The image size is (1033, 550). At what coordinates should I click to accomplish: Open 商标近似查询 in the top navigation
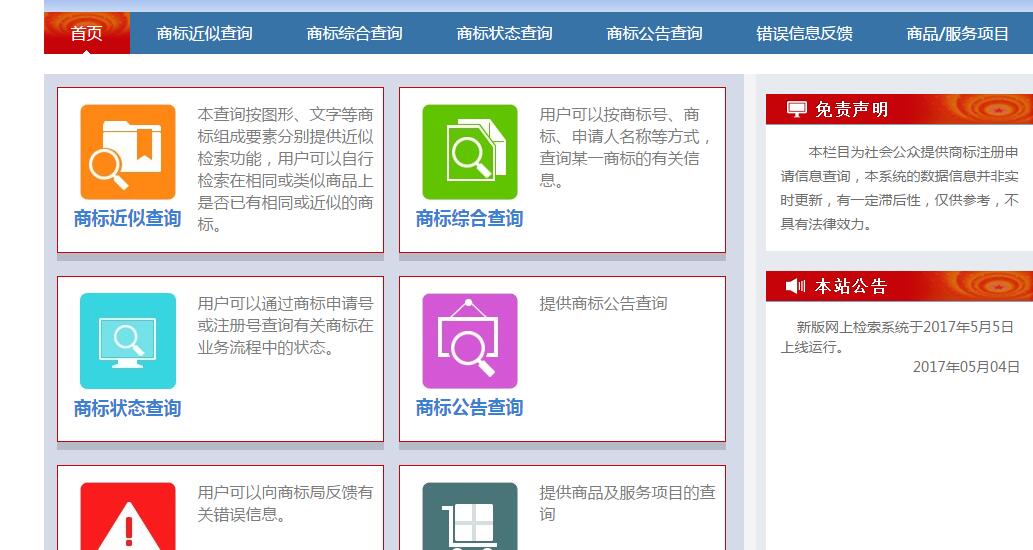click(x=204, y=33)
